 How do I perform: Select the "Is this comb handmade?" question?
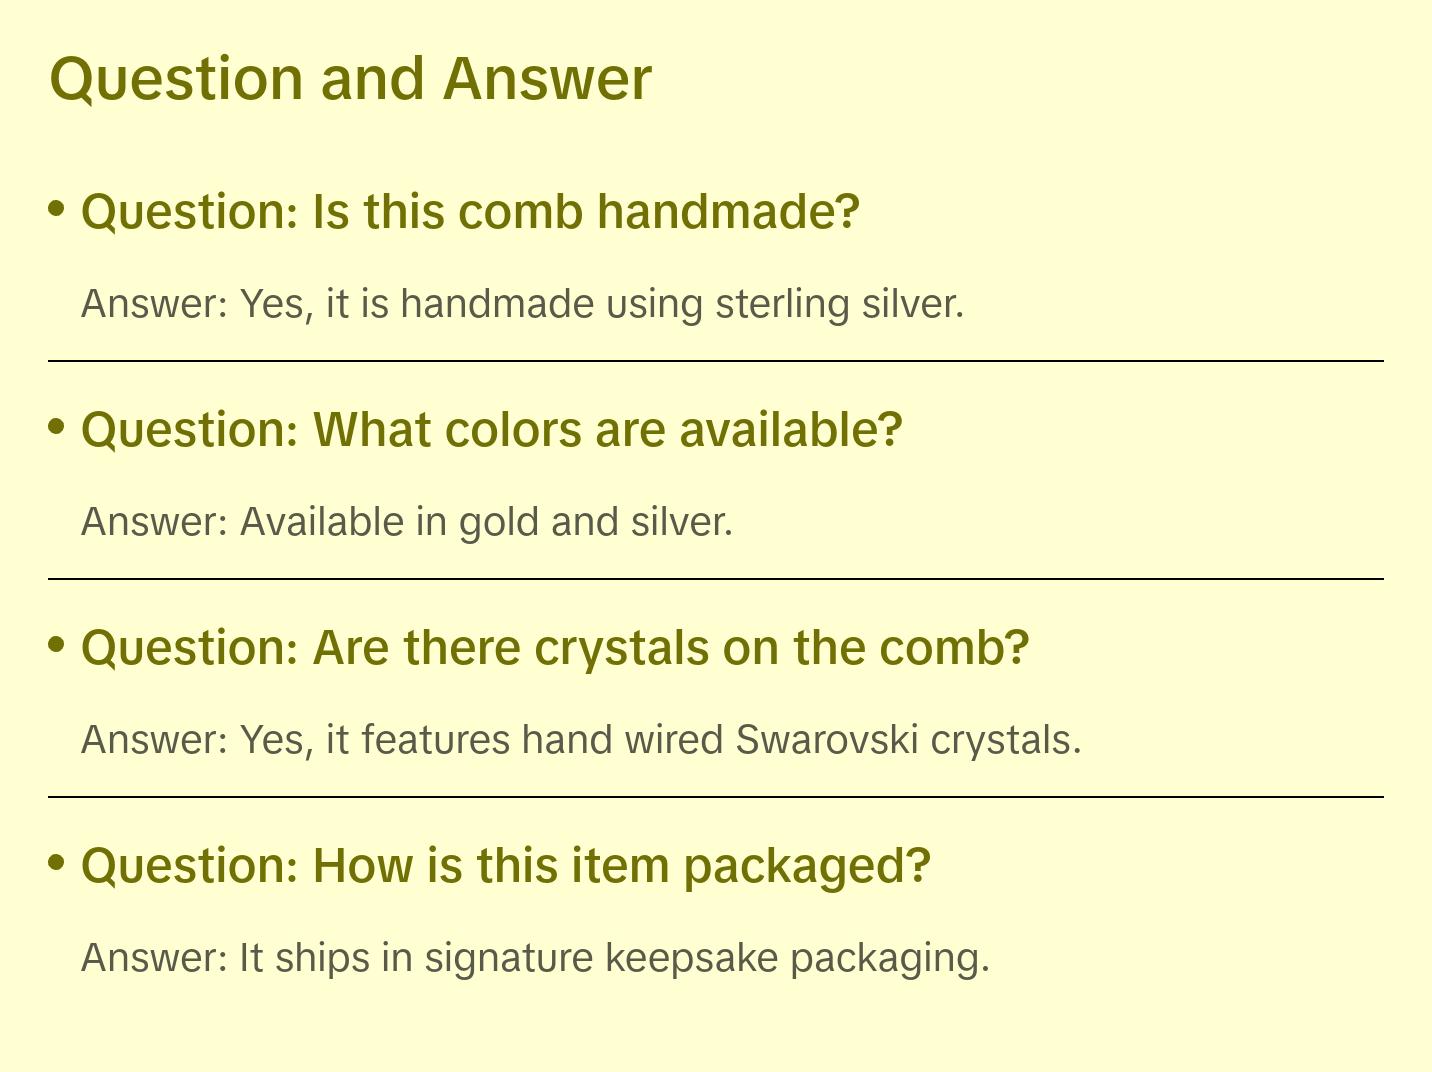(470, 212)
